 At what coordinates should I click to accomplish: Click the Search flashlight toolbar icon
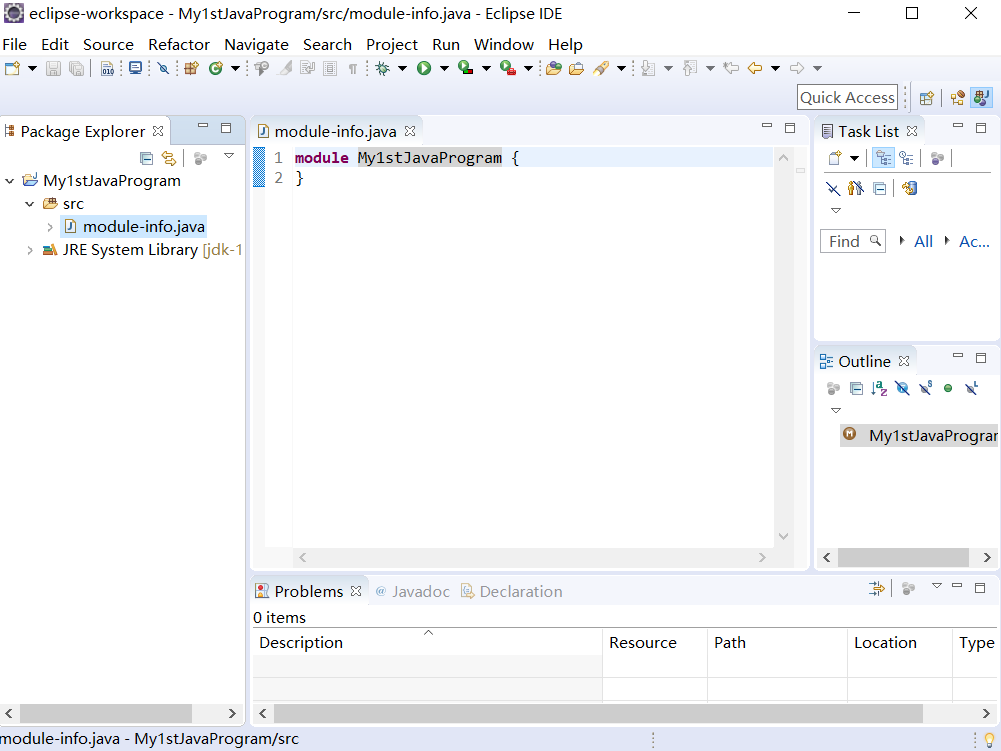click(601, 68)
